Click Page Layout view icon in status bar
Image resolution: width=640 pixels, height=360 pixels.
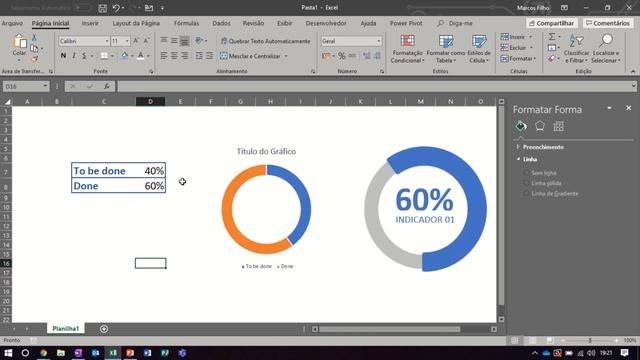coord(532,340)
